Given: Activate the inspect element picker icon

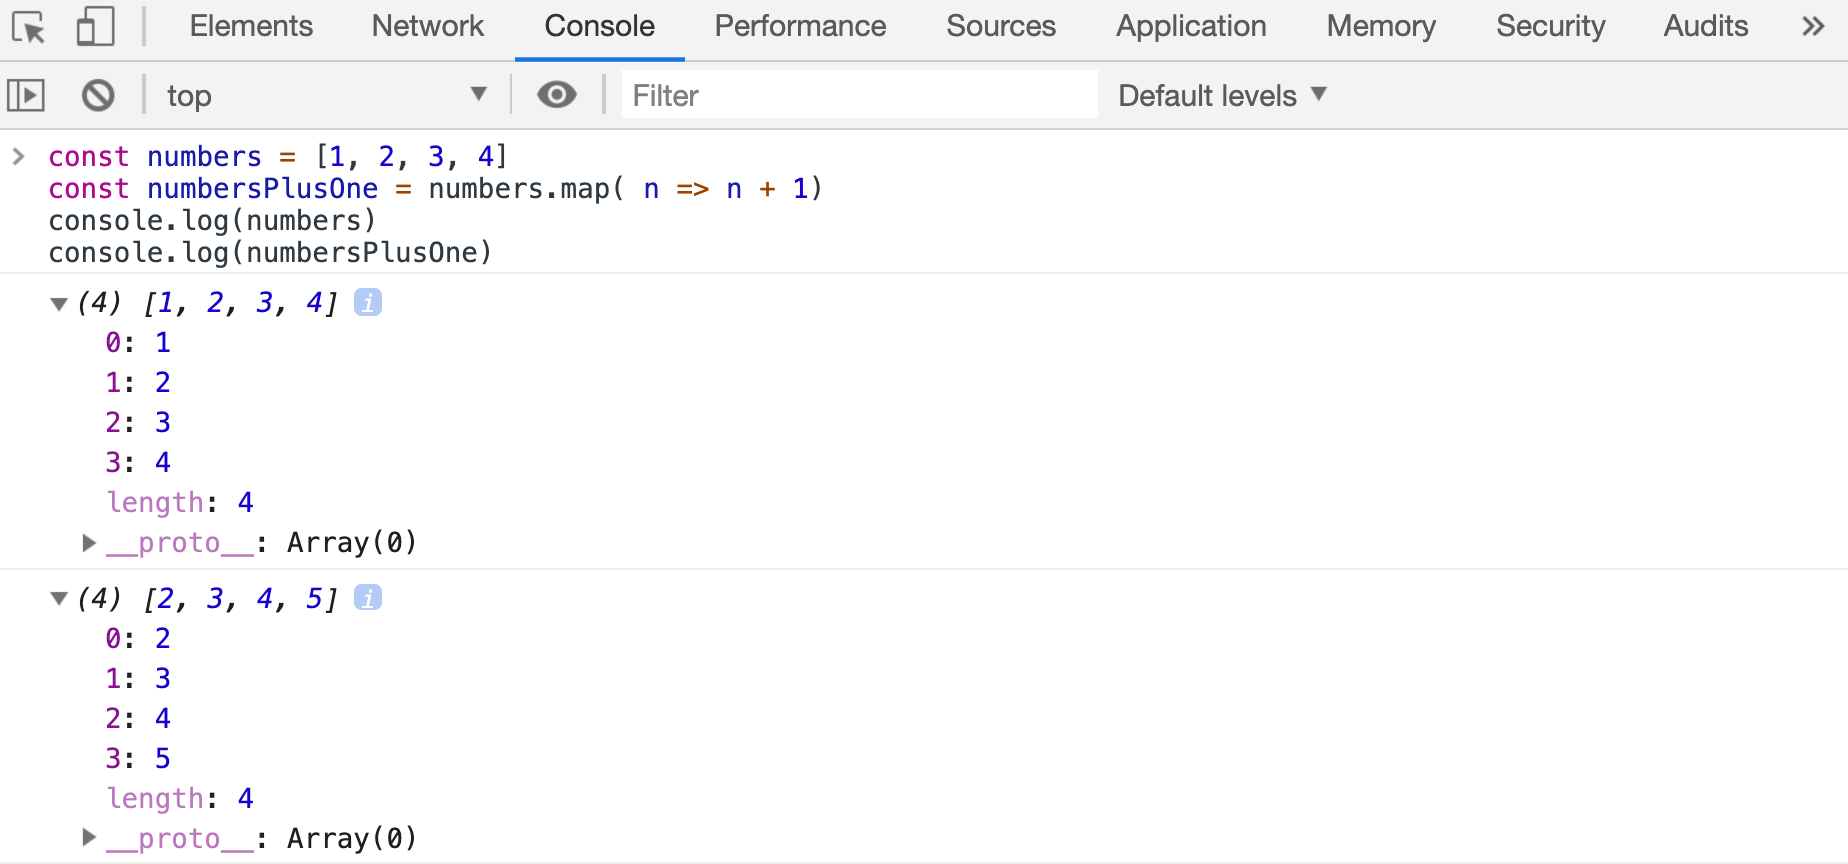Looking at the screenshot, I should (x=29, y=27).
